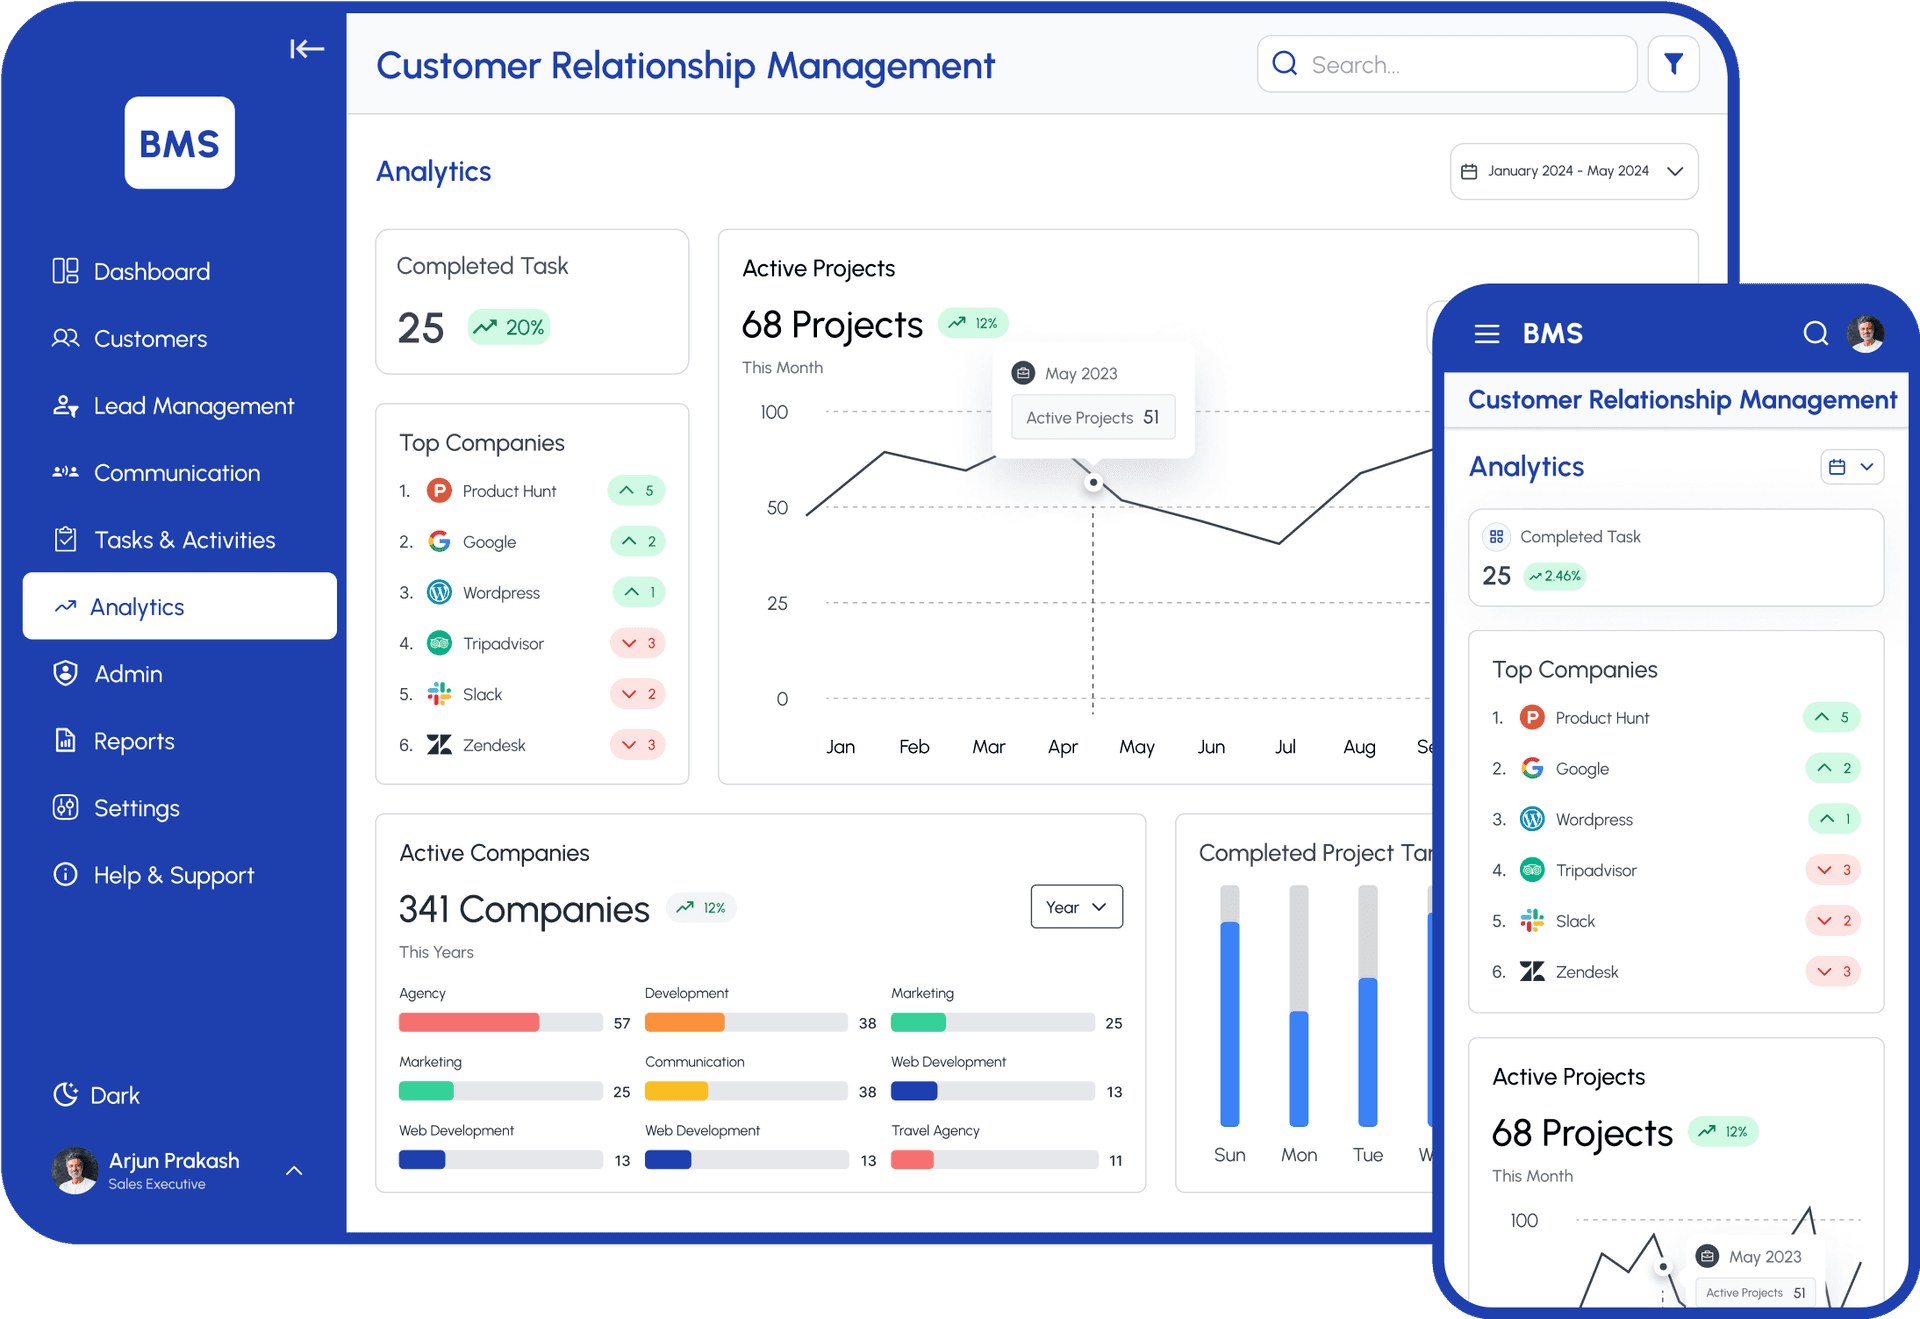Click the mobile view search magnifier
Image resolution: width=1920 pixels, height=1319 pixels.
click(x=1815, y=333)
